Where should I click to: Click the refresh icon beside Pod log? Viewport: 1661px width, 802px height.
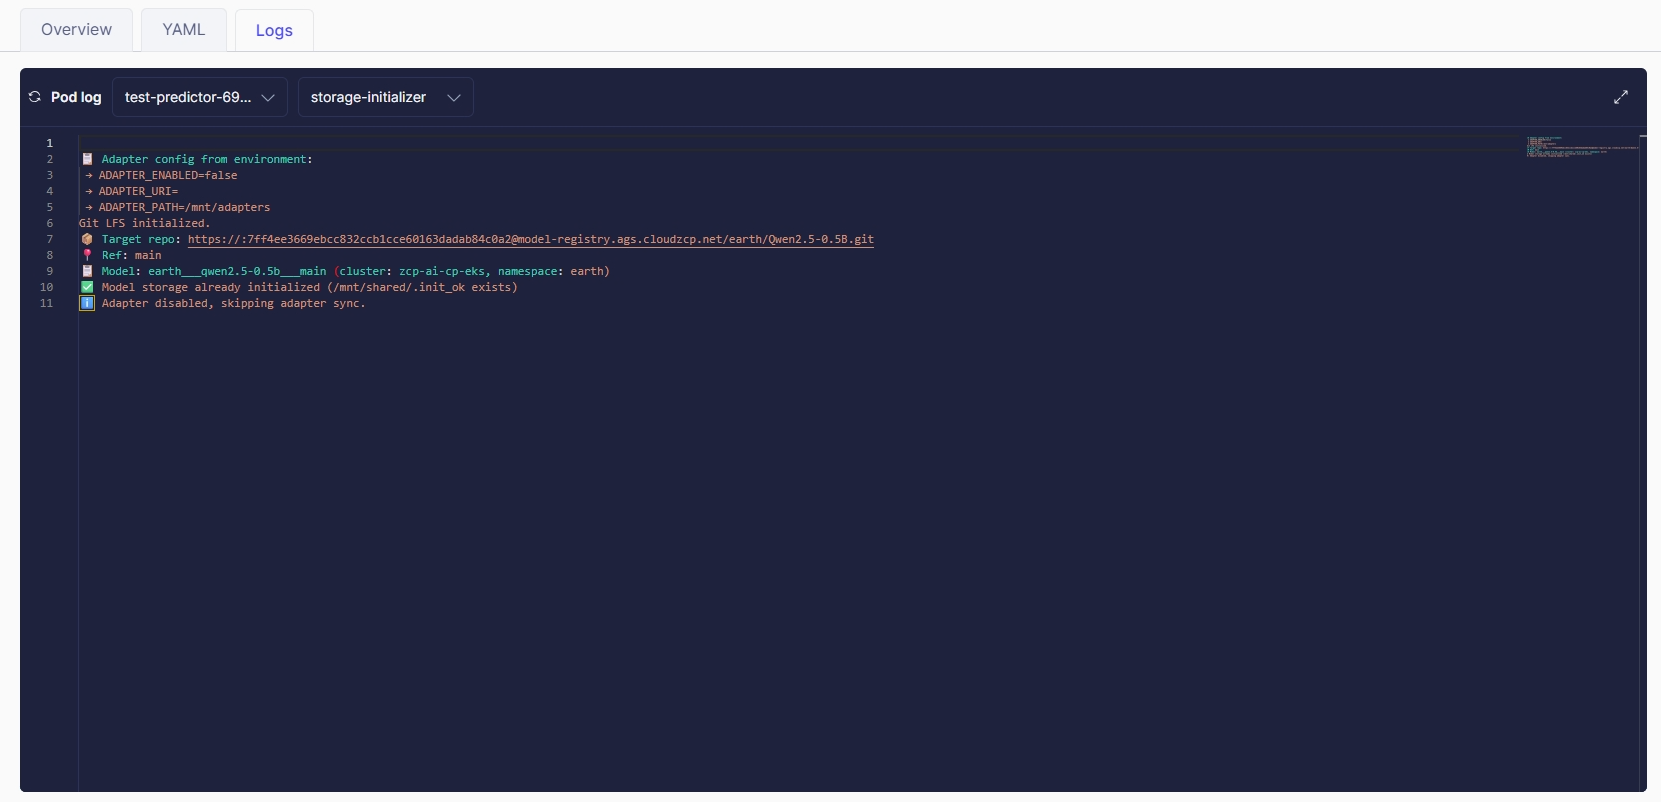[34, 97]
